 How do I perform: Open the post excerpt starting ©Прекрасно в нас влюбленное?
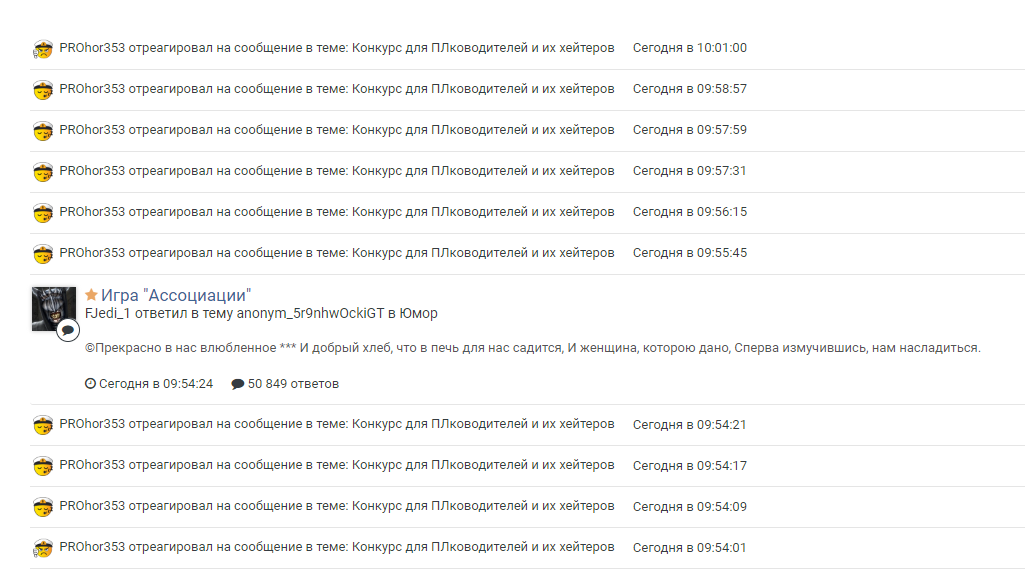pyautogui.click(x=533, y=348)
